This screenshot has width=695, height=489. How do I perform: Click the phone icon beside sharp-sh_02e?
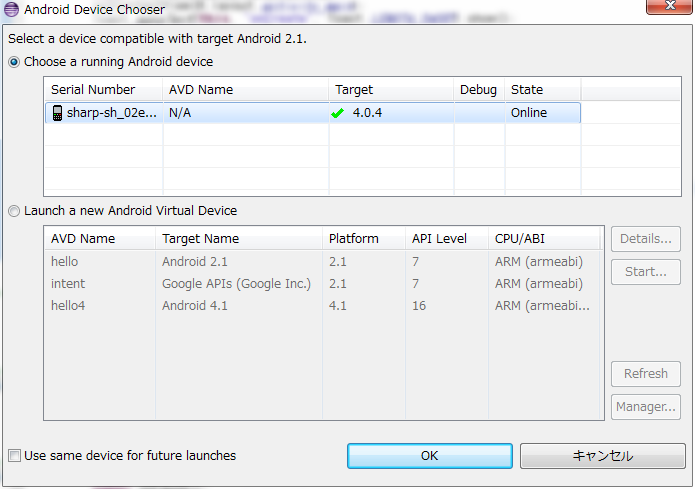click(57, 113)
